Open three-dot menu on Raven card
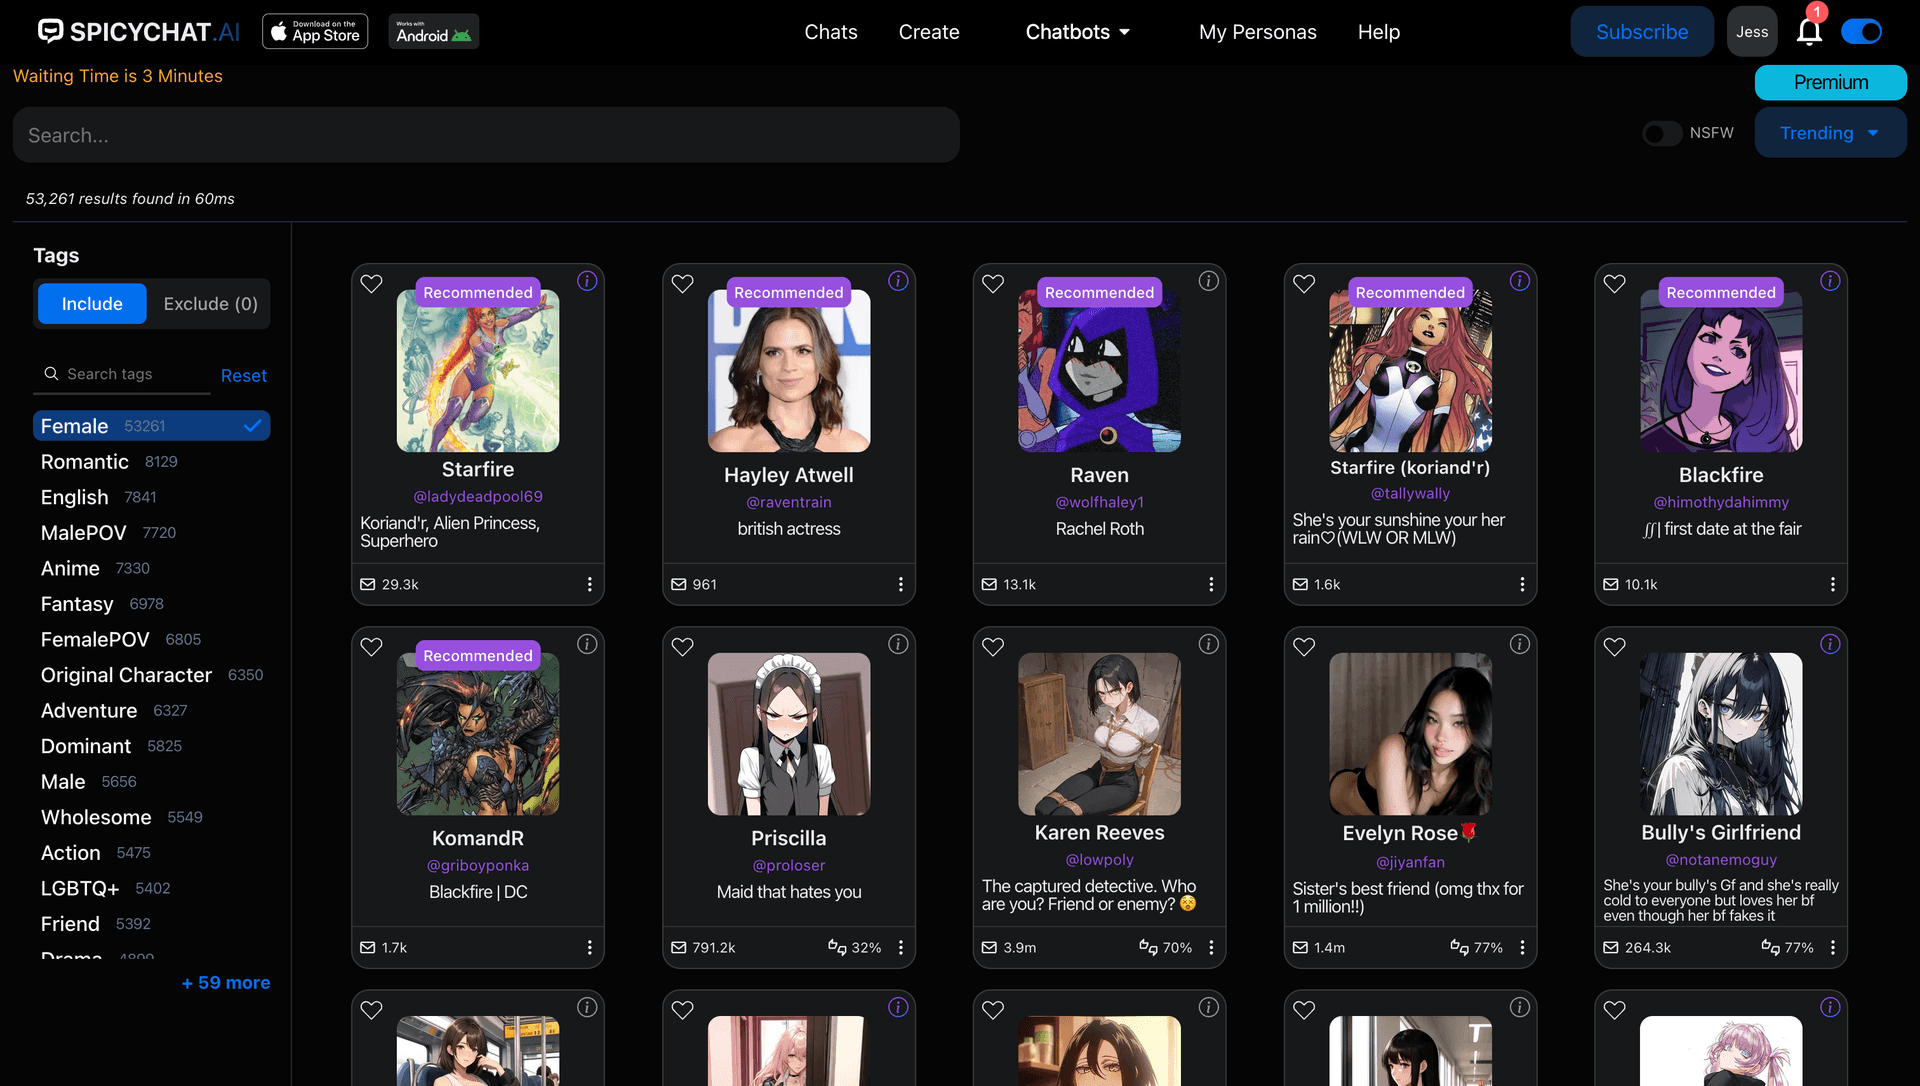 [x=1210, y=584]
